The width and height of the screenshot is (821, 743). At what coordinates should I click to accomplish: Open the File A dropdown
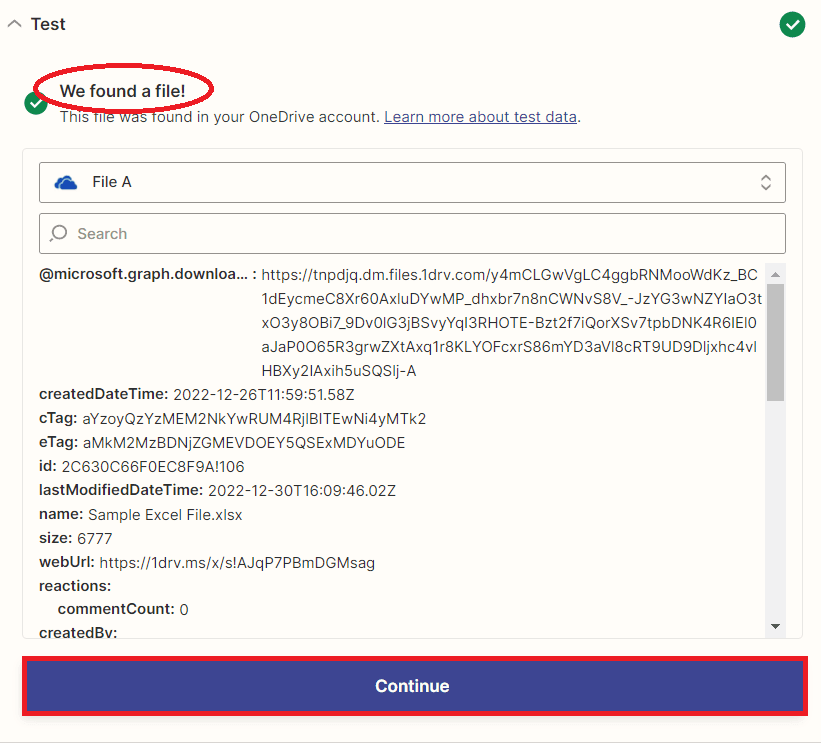pyautogui.click(x=412, y=182)
